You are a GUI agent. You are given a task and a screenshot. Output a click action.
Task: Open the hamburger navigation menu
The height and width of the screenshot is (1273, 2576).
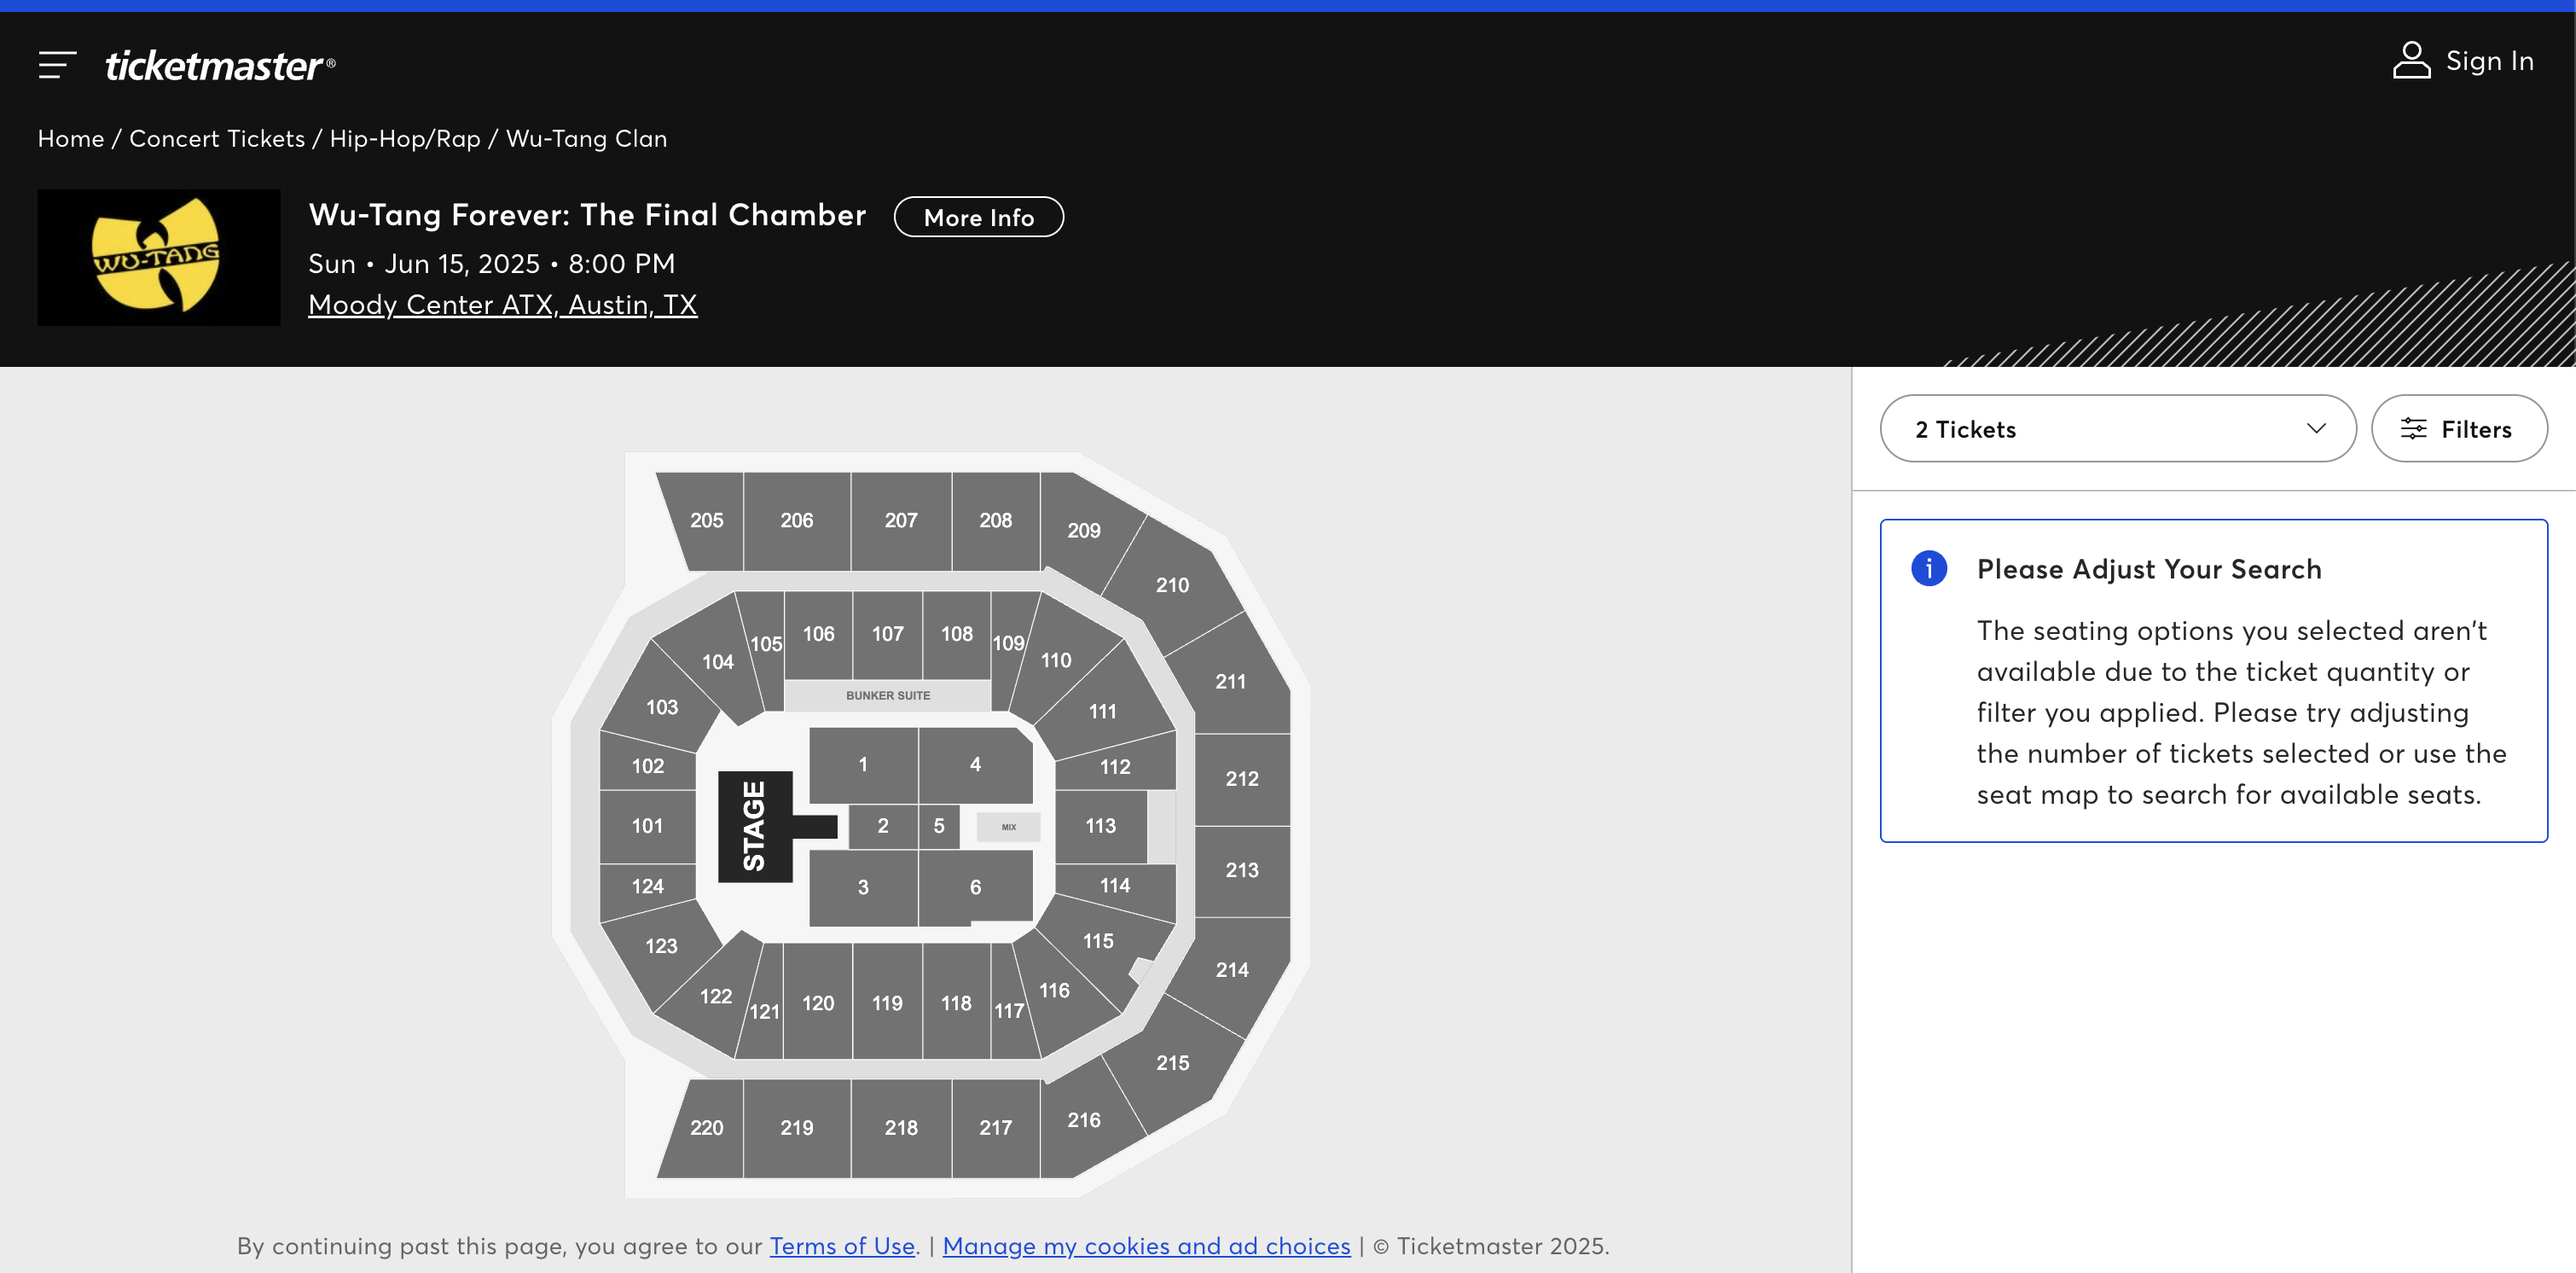pyautogui.click(x=57, y=65)
